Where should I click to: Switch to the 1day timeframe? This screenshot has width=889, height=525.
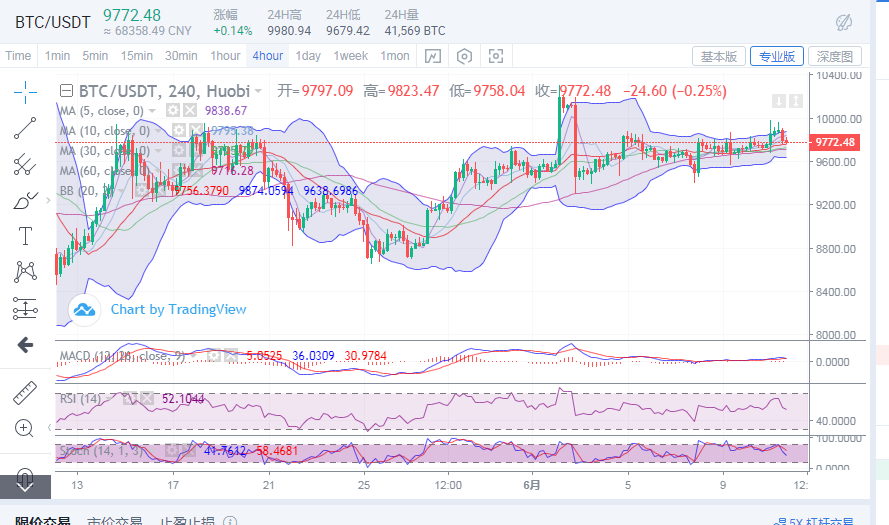point(308,56)
